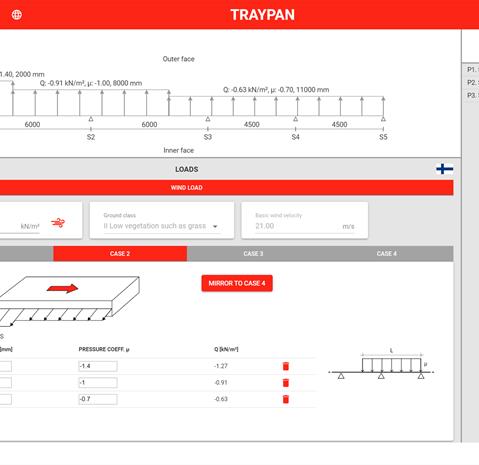Click the wind pressure kN/m² field
The height and width of the screenshot is (465, 479).
click(x=20, y=226)
